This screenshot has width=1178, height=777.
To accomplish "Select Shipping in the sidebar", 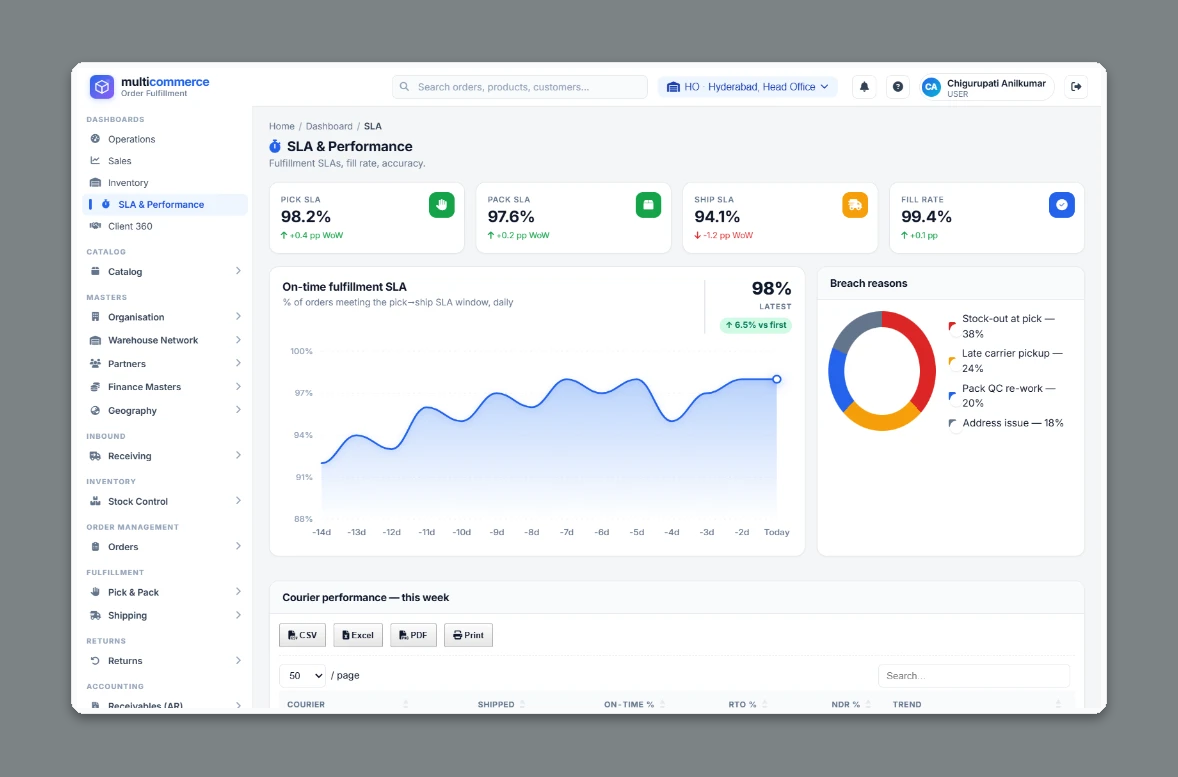I will click(x=165, y=615).
